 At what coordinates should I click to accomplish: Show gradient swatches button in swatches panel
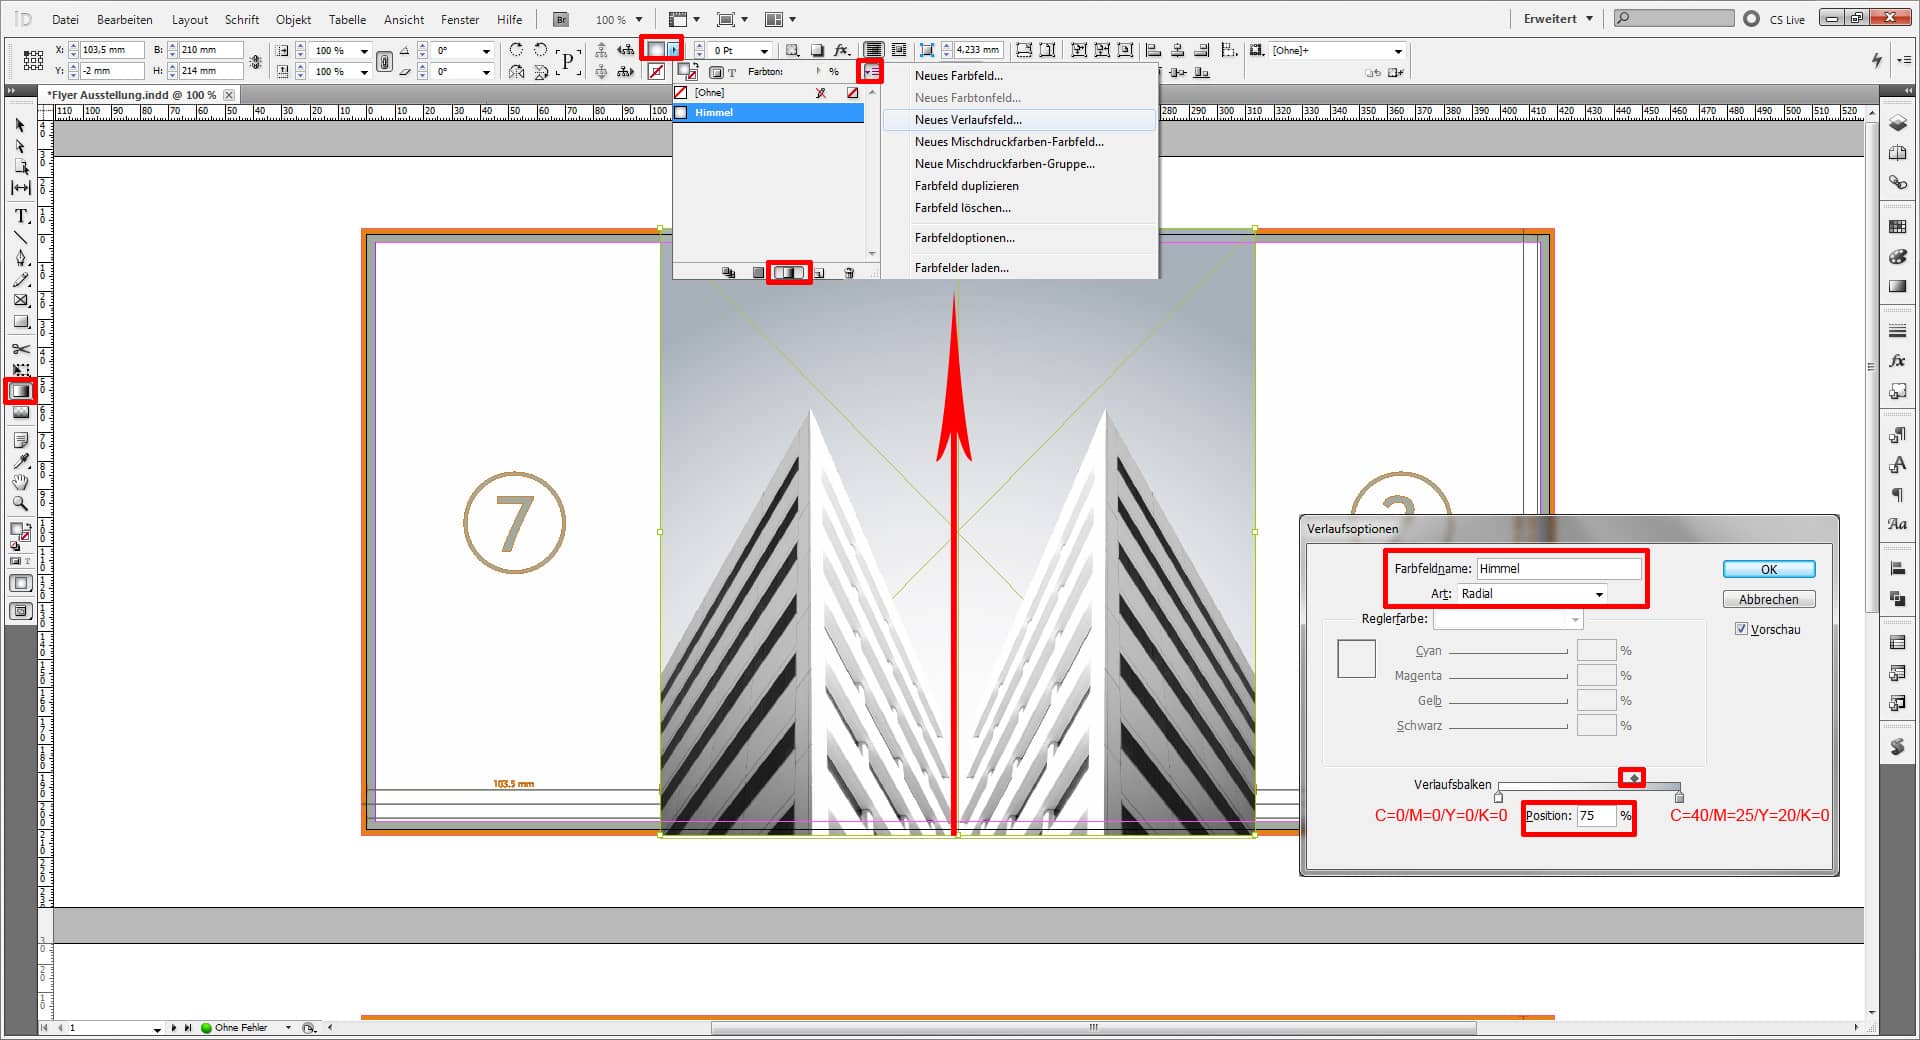(x=789, y=273)
